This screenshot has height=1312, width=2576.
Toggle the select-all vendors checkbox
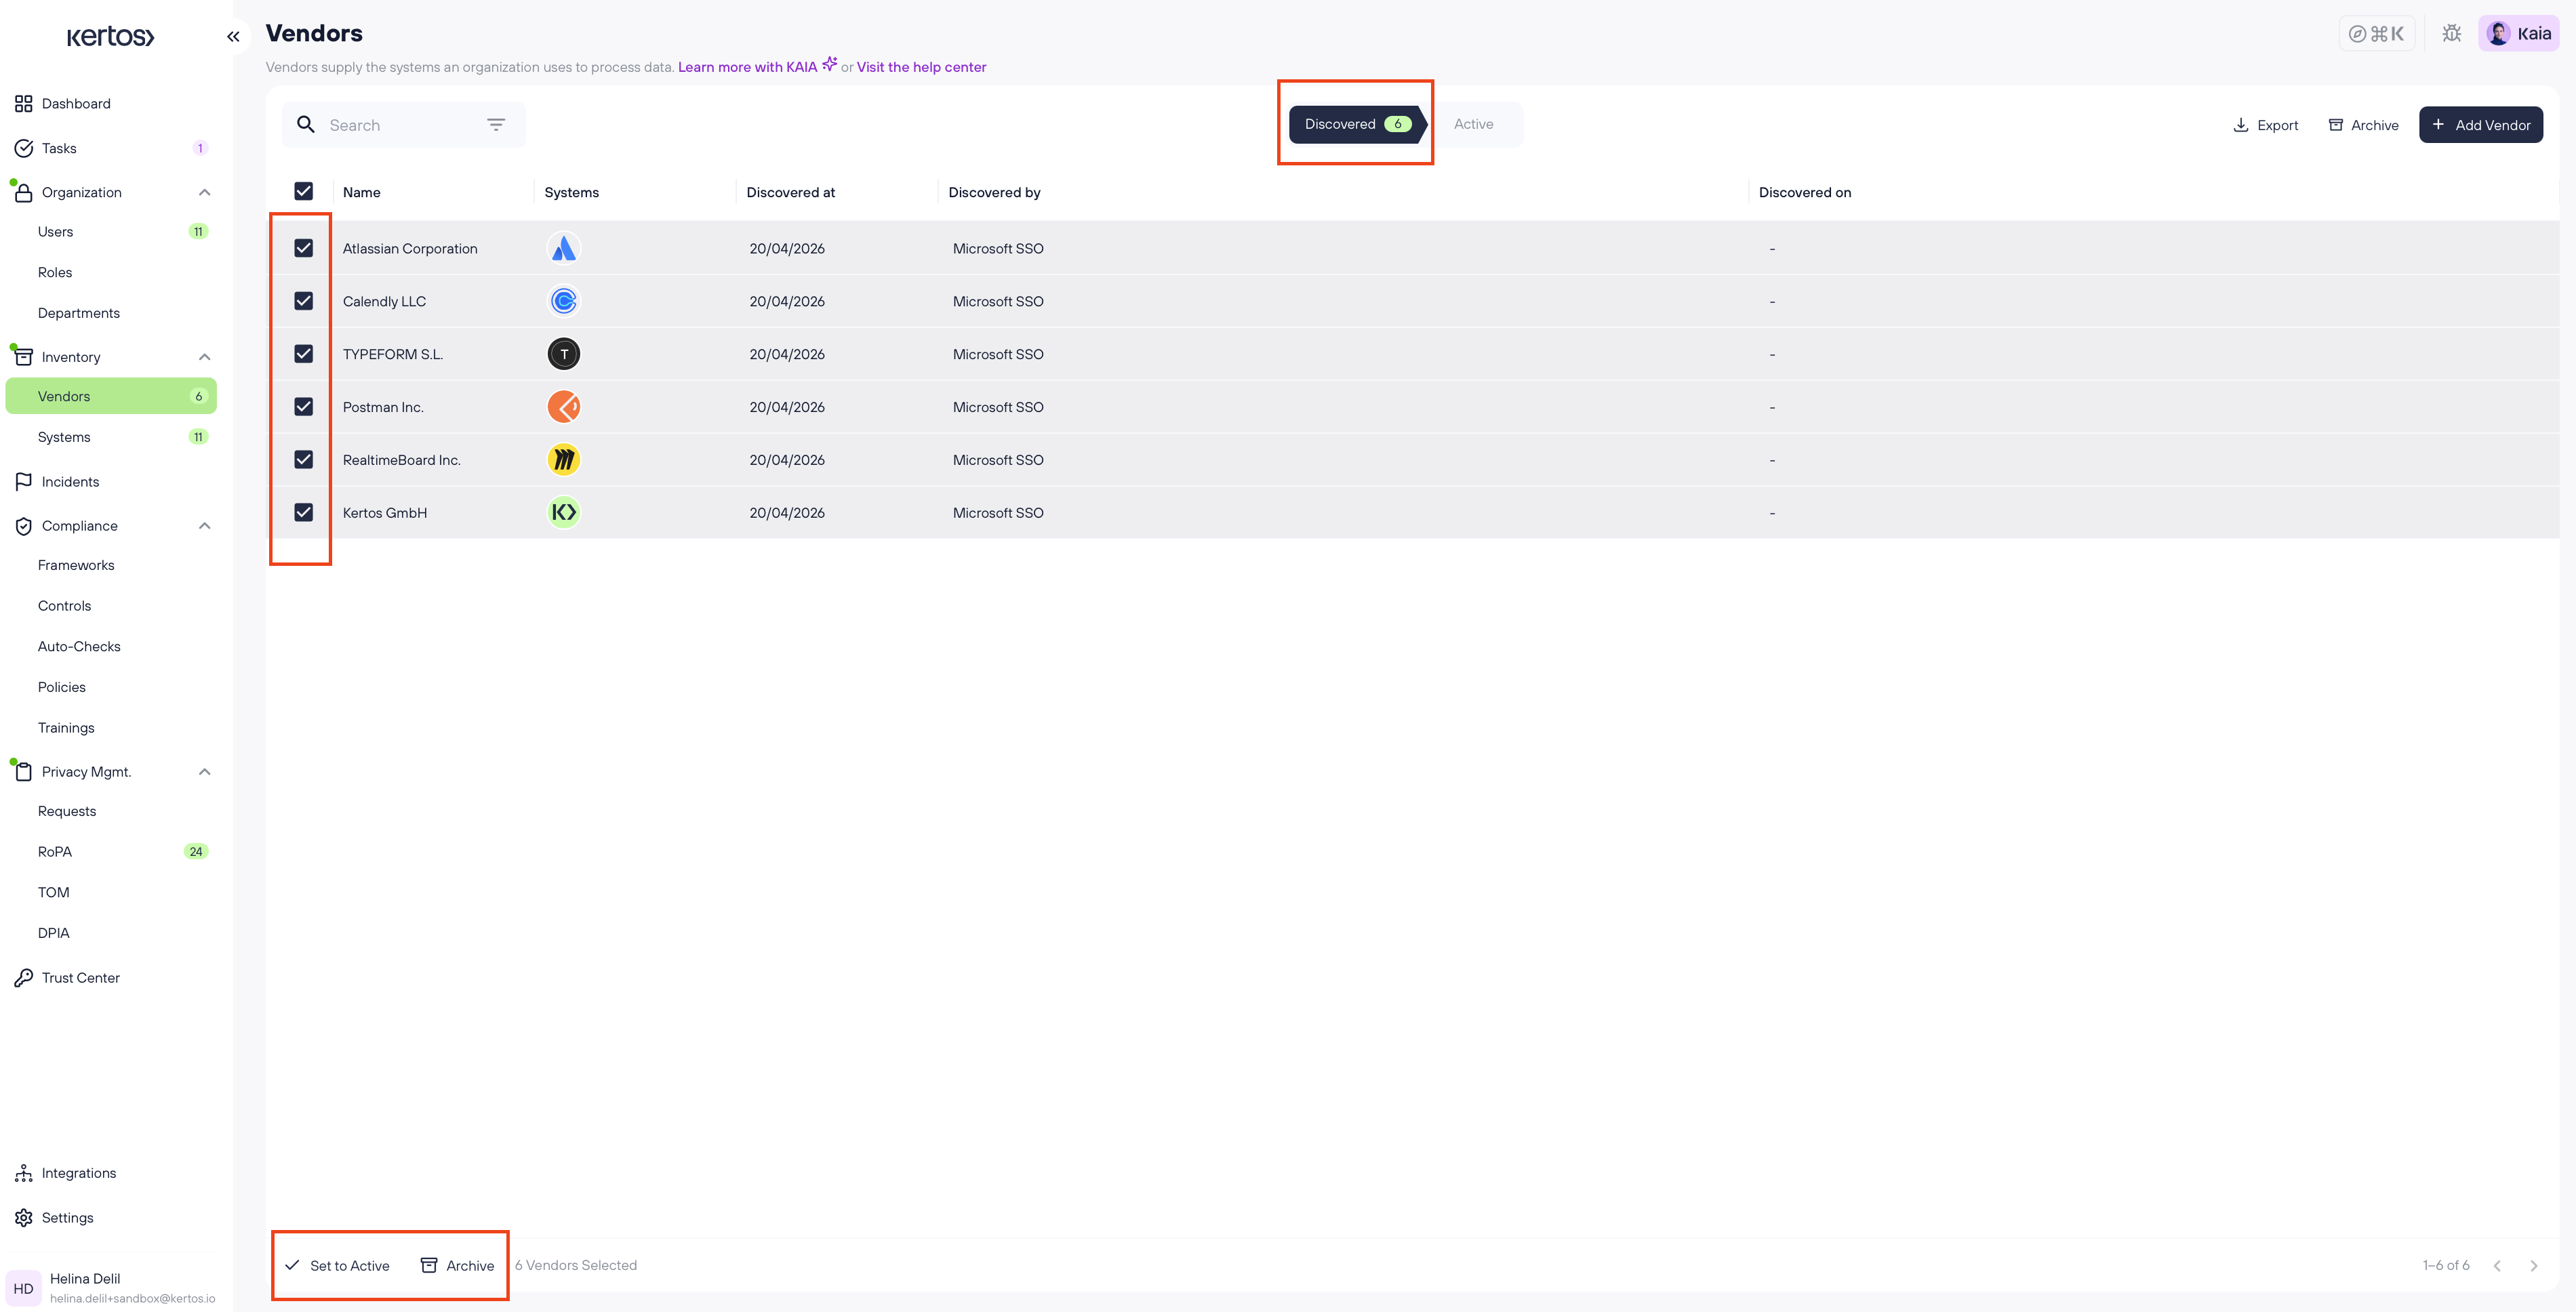pyautogui.click(x=304, y=191)
